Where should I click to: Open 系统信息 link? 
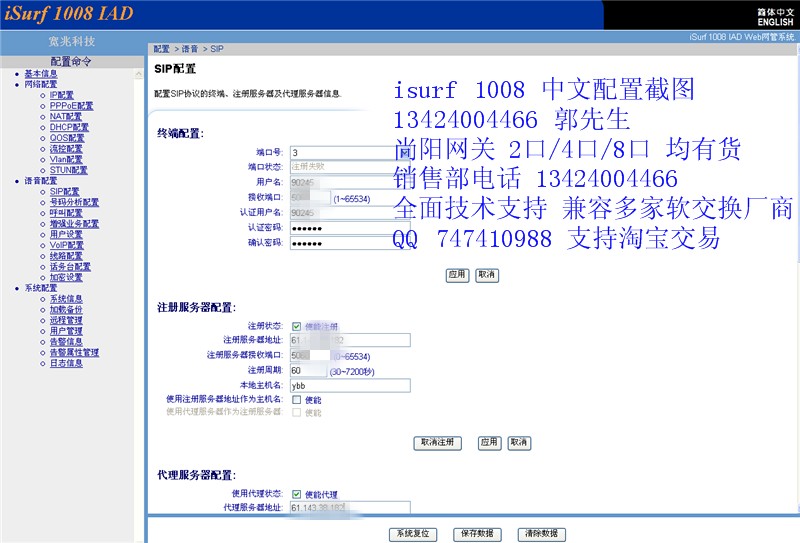point(66,299)
